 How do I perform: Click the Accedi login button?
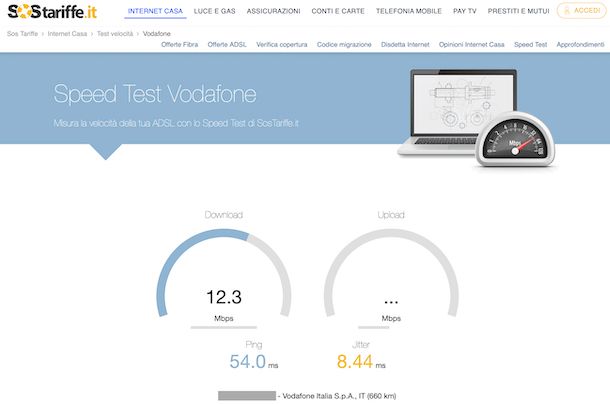click(582, 11)
